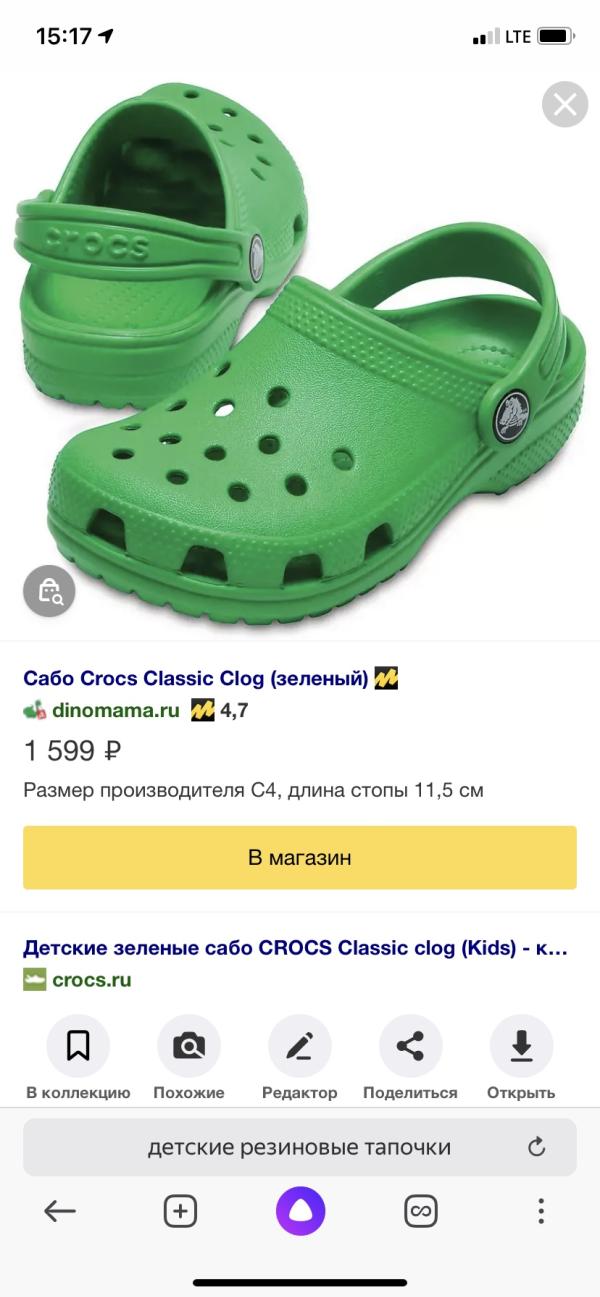The image size is (600, 1297).
Task: Open a new tab with plus icon
Action: coord(180,1212)
